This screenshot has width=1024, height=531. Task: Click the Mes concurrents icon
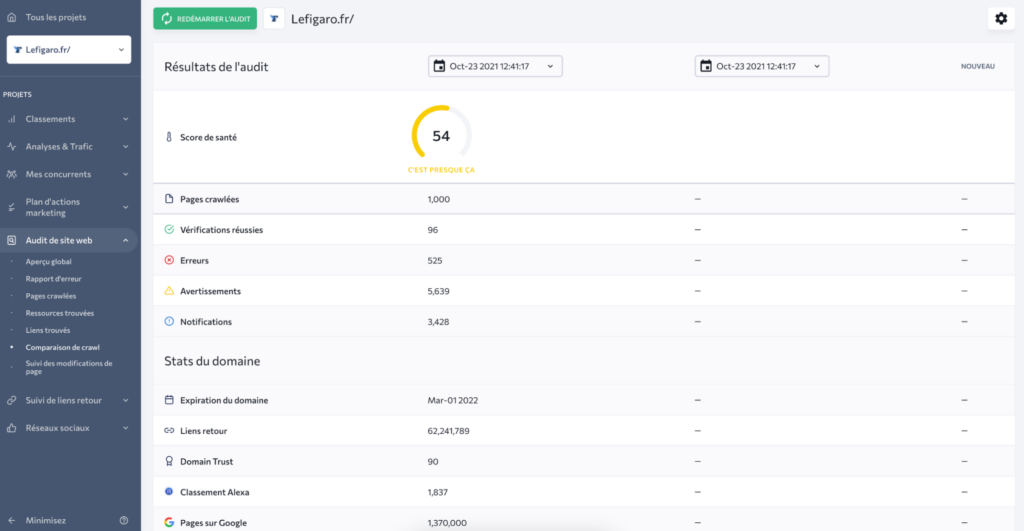pyautogui.click(x=12, y=174)
